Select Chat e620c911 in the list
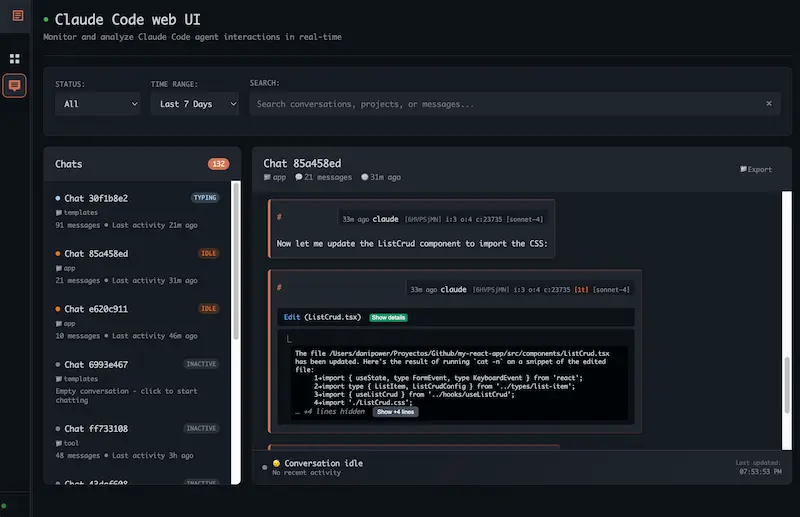Screen dimensions: 800x517 tap(138, 322)
